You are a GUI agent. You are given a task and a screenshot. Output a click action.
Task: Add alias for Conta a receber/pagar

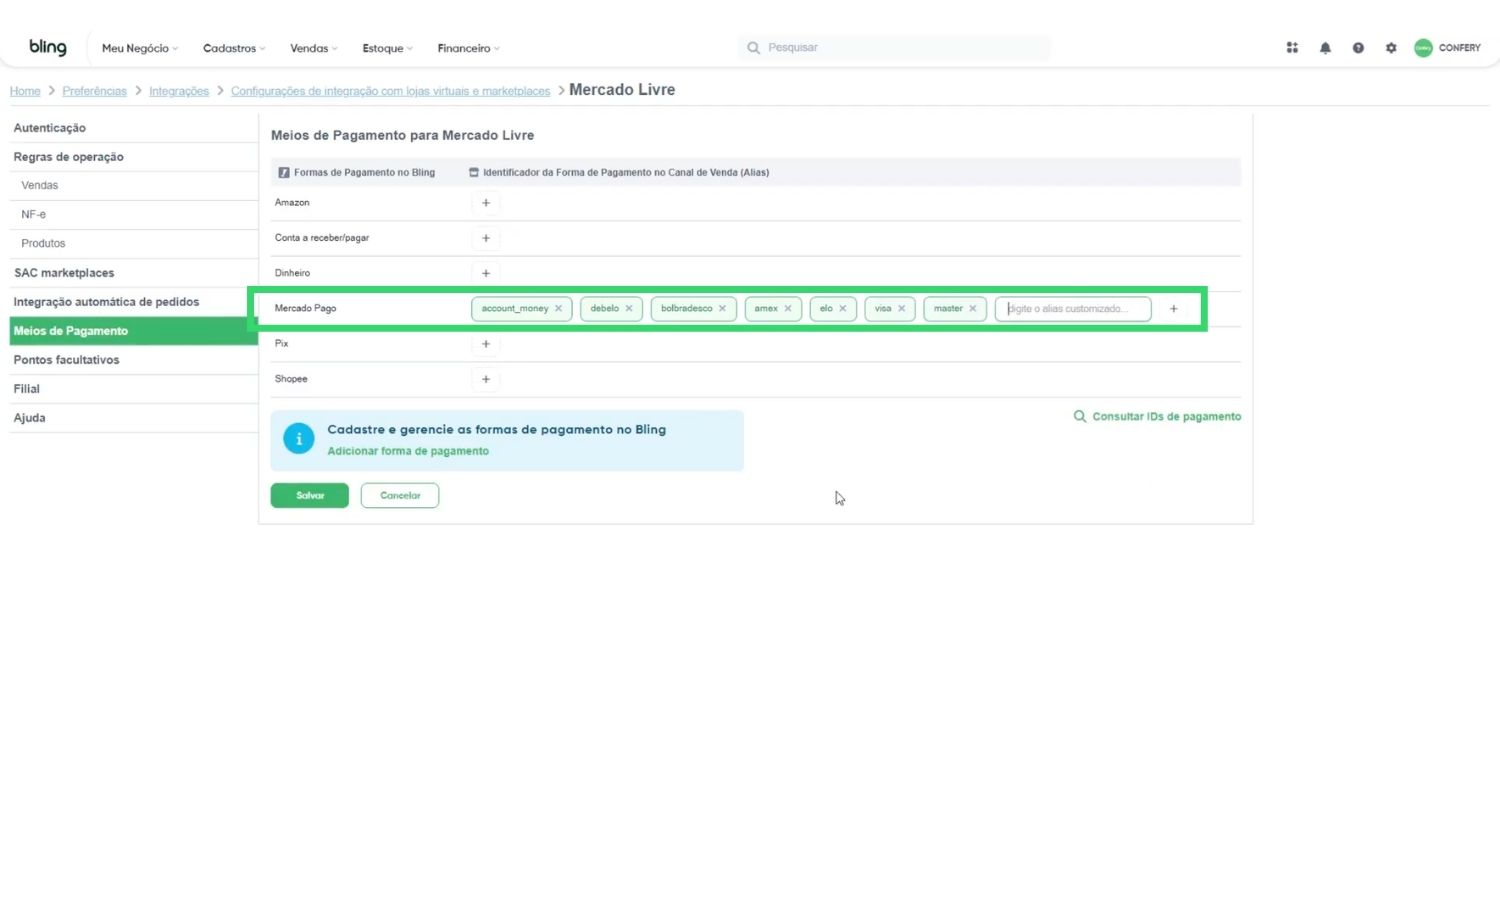coord(486,238)
